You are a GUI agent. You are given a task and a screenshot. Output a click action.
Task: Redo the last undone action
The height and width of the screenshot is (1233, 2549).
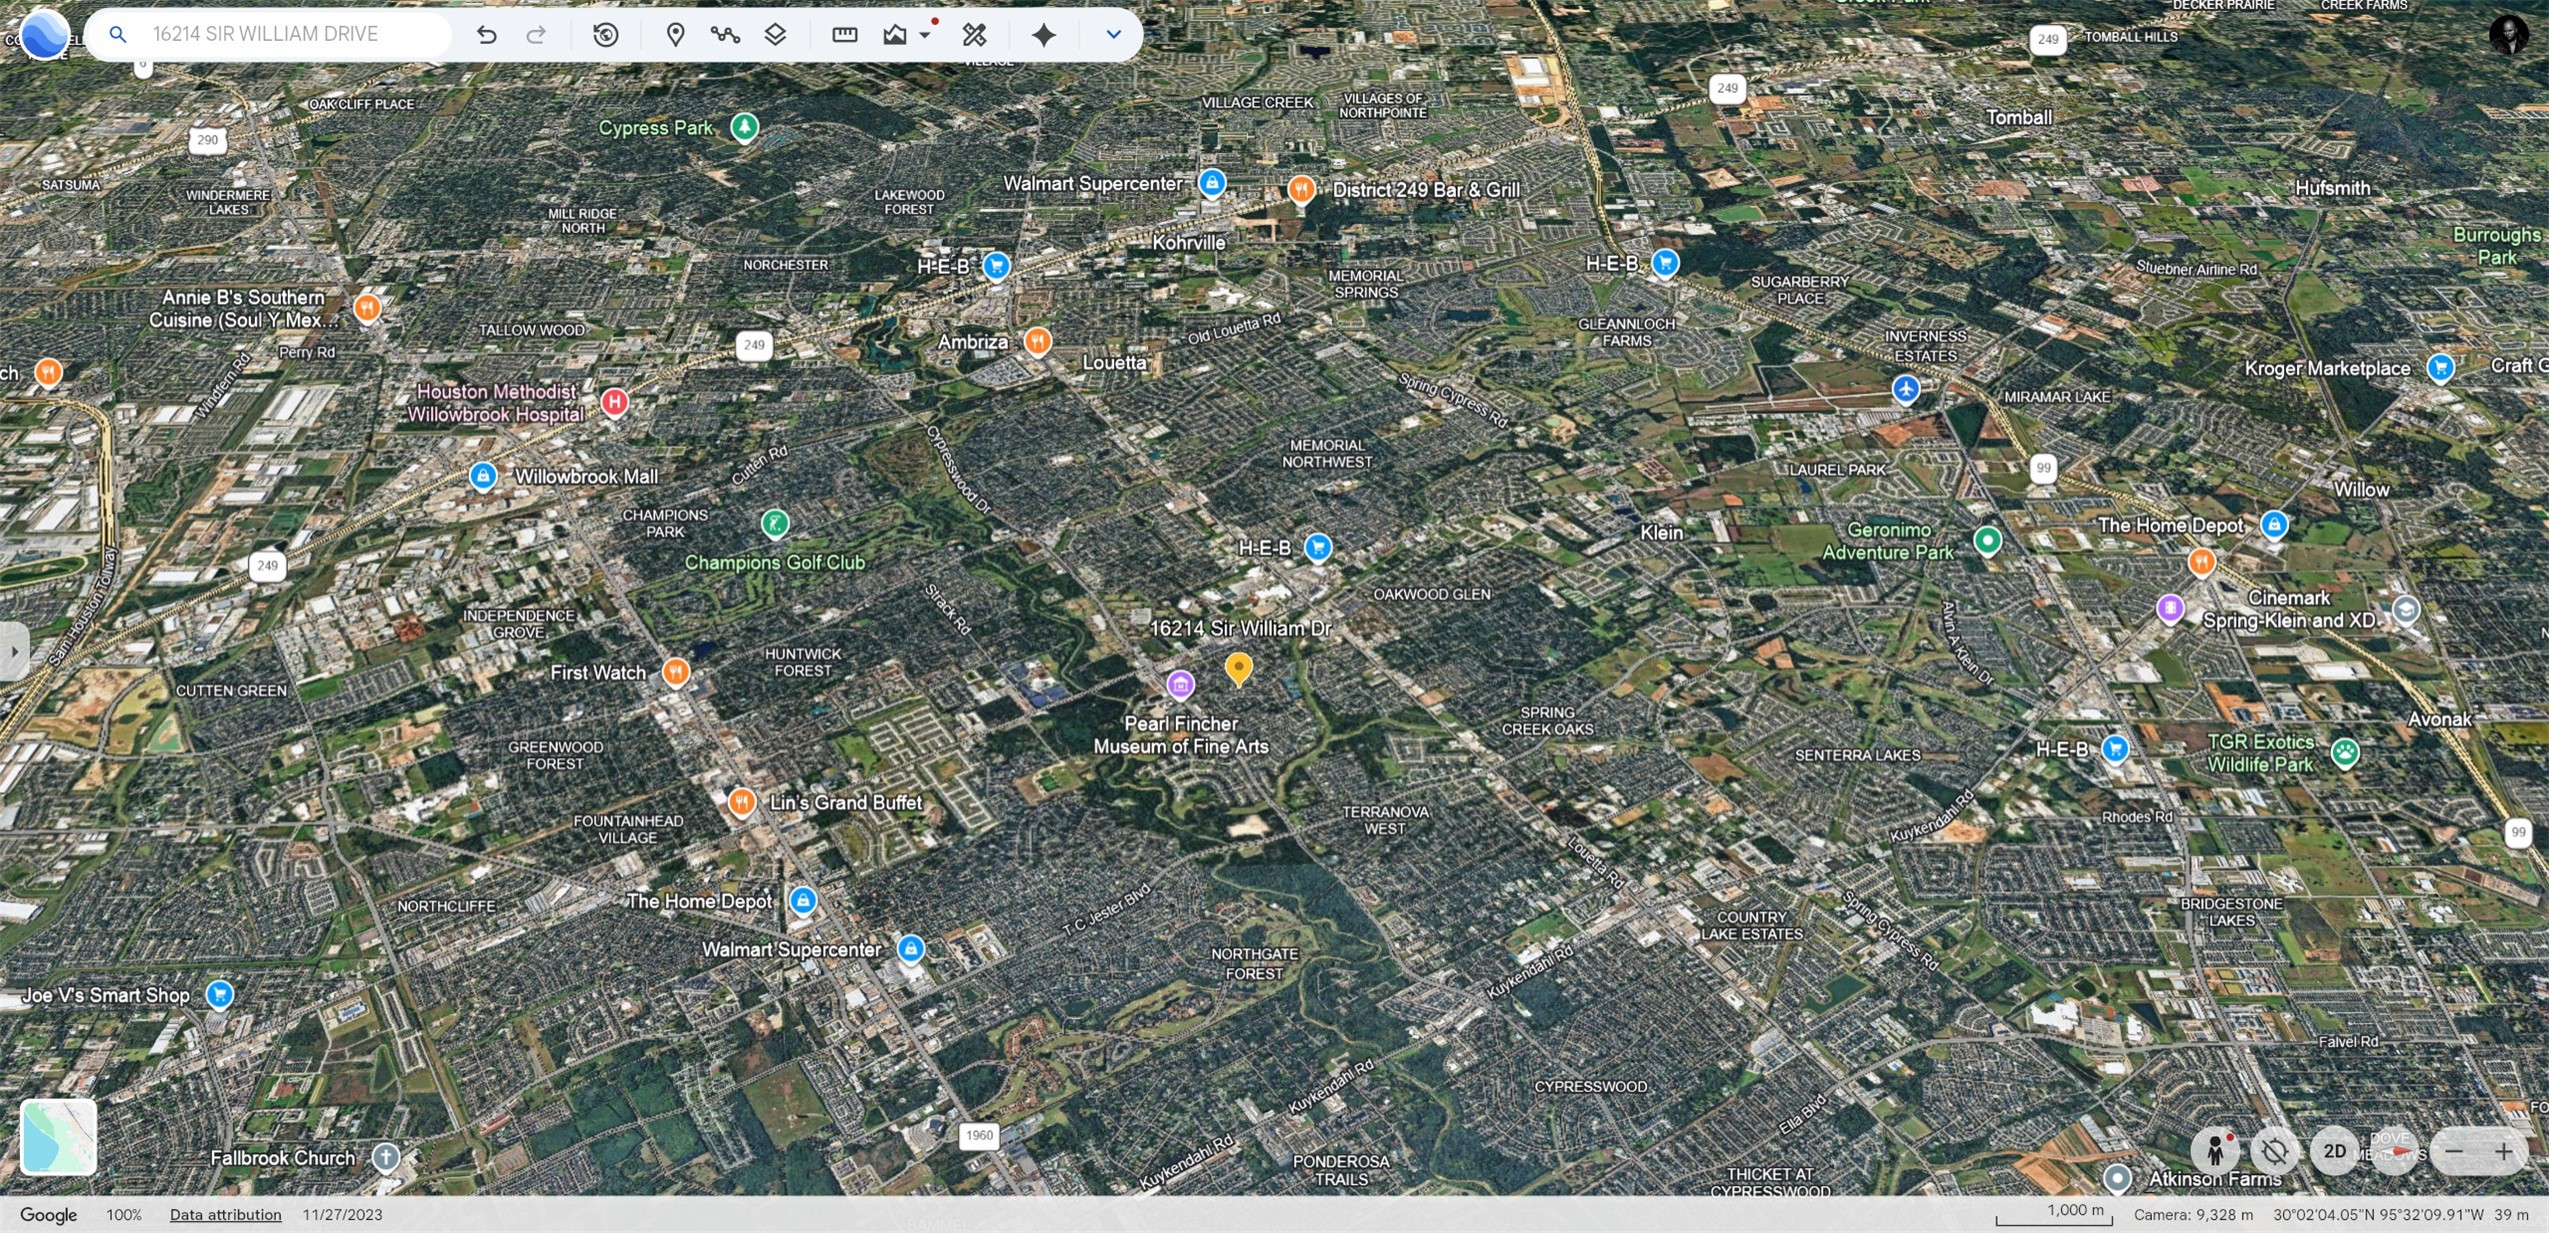coord(536,35)
